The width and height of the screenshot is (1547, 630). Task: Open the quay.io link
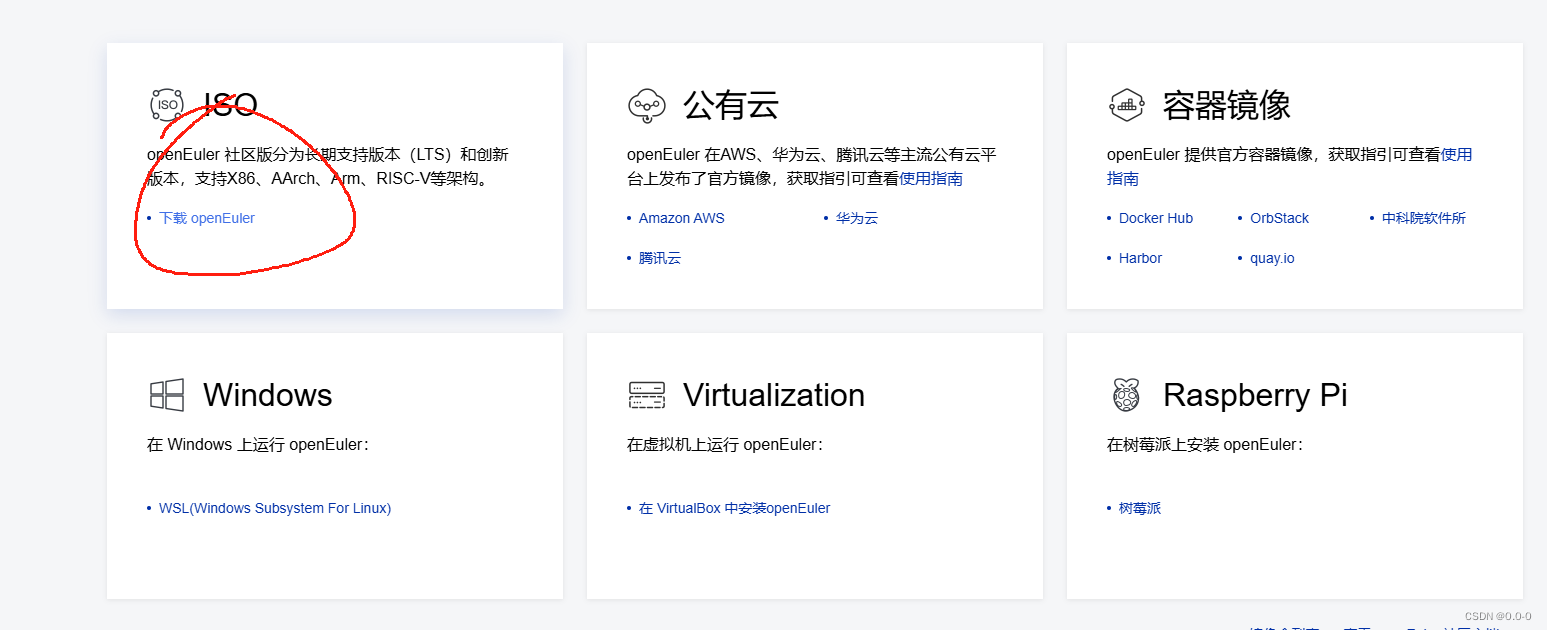point(1272,258)
